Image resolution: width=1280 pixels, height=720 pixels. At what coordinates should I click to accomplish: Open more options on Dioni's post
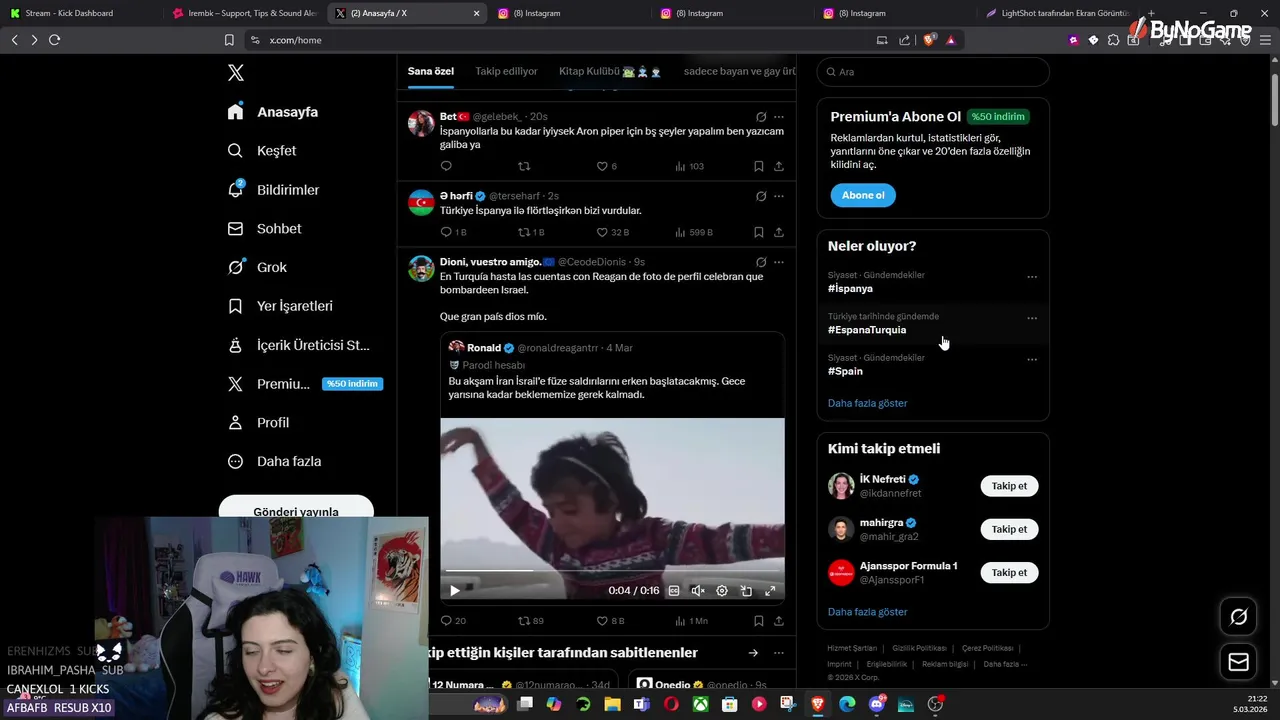779,262
